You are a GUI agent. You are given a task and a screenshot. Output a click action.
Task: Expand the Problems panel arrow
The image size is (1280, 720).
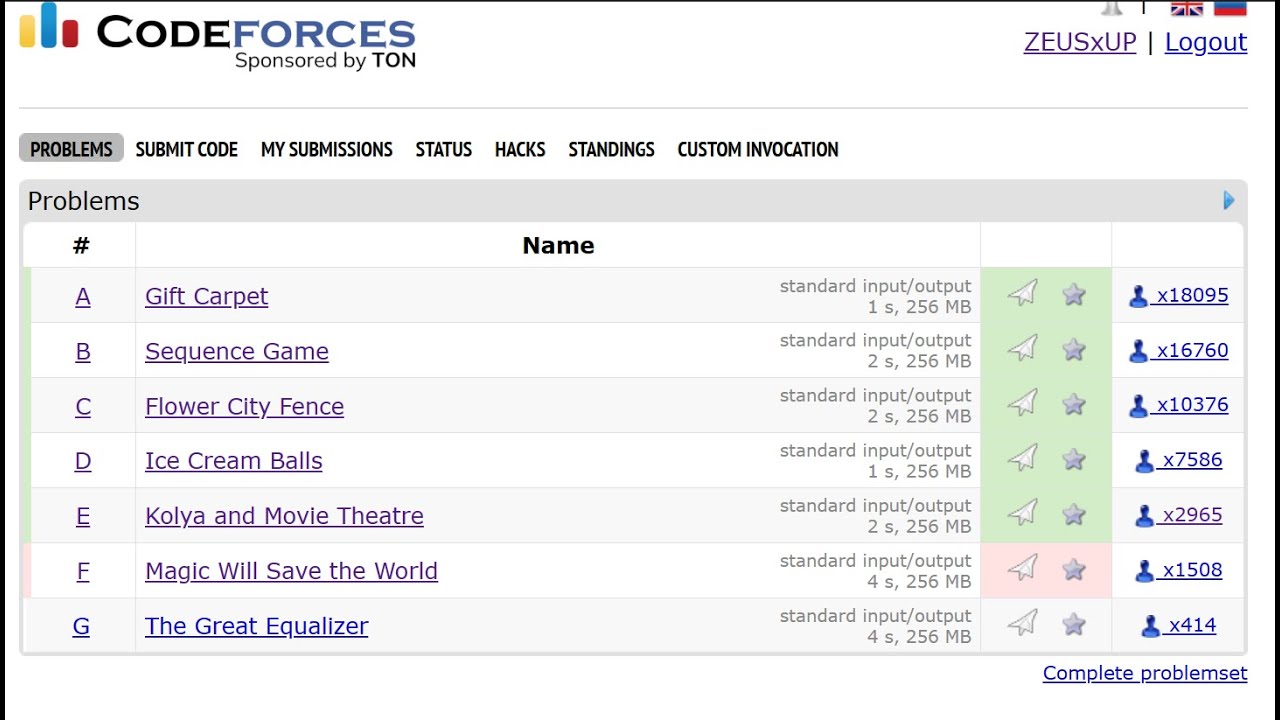point(1229,200)
